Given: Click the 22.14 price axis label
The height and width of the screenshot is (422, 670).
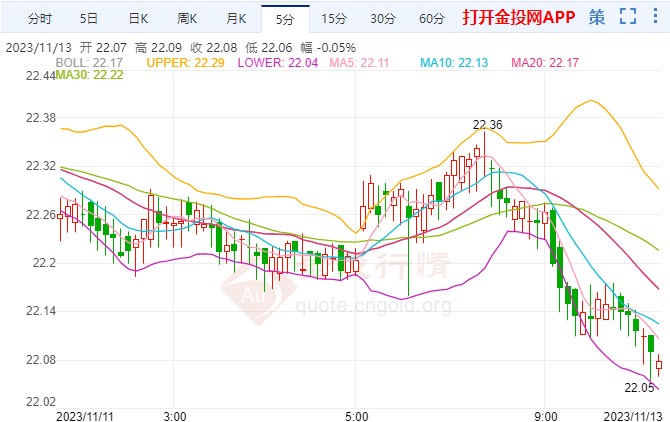Looking at the screenshot, I should [41, 311].
